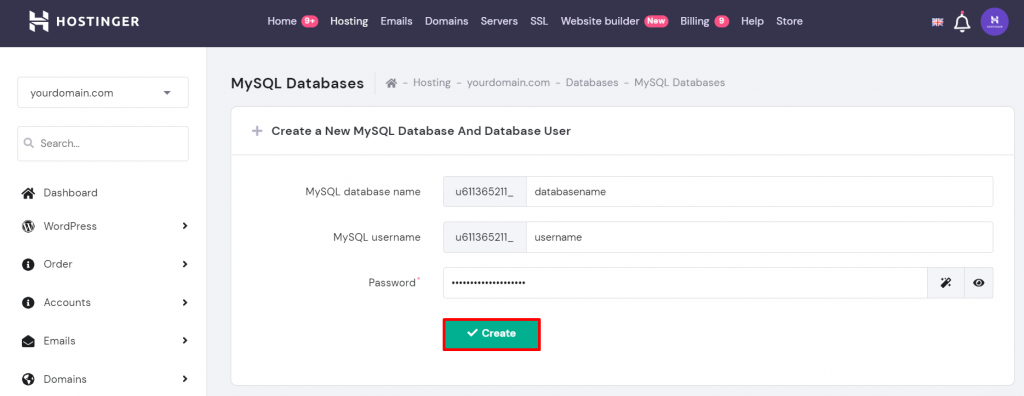Open Domains in the top navigation

coord(447,22)
